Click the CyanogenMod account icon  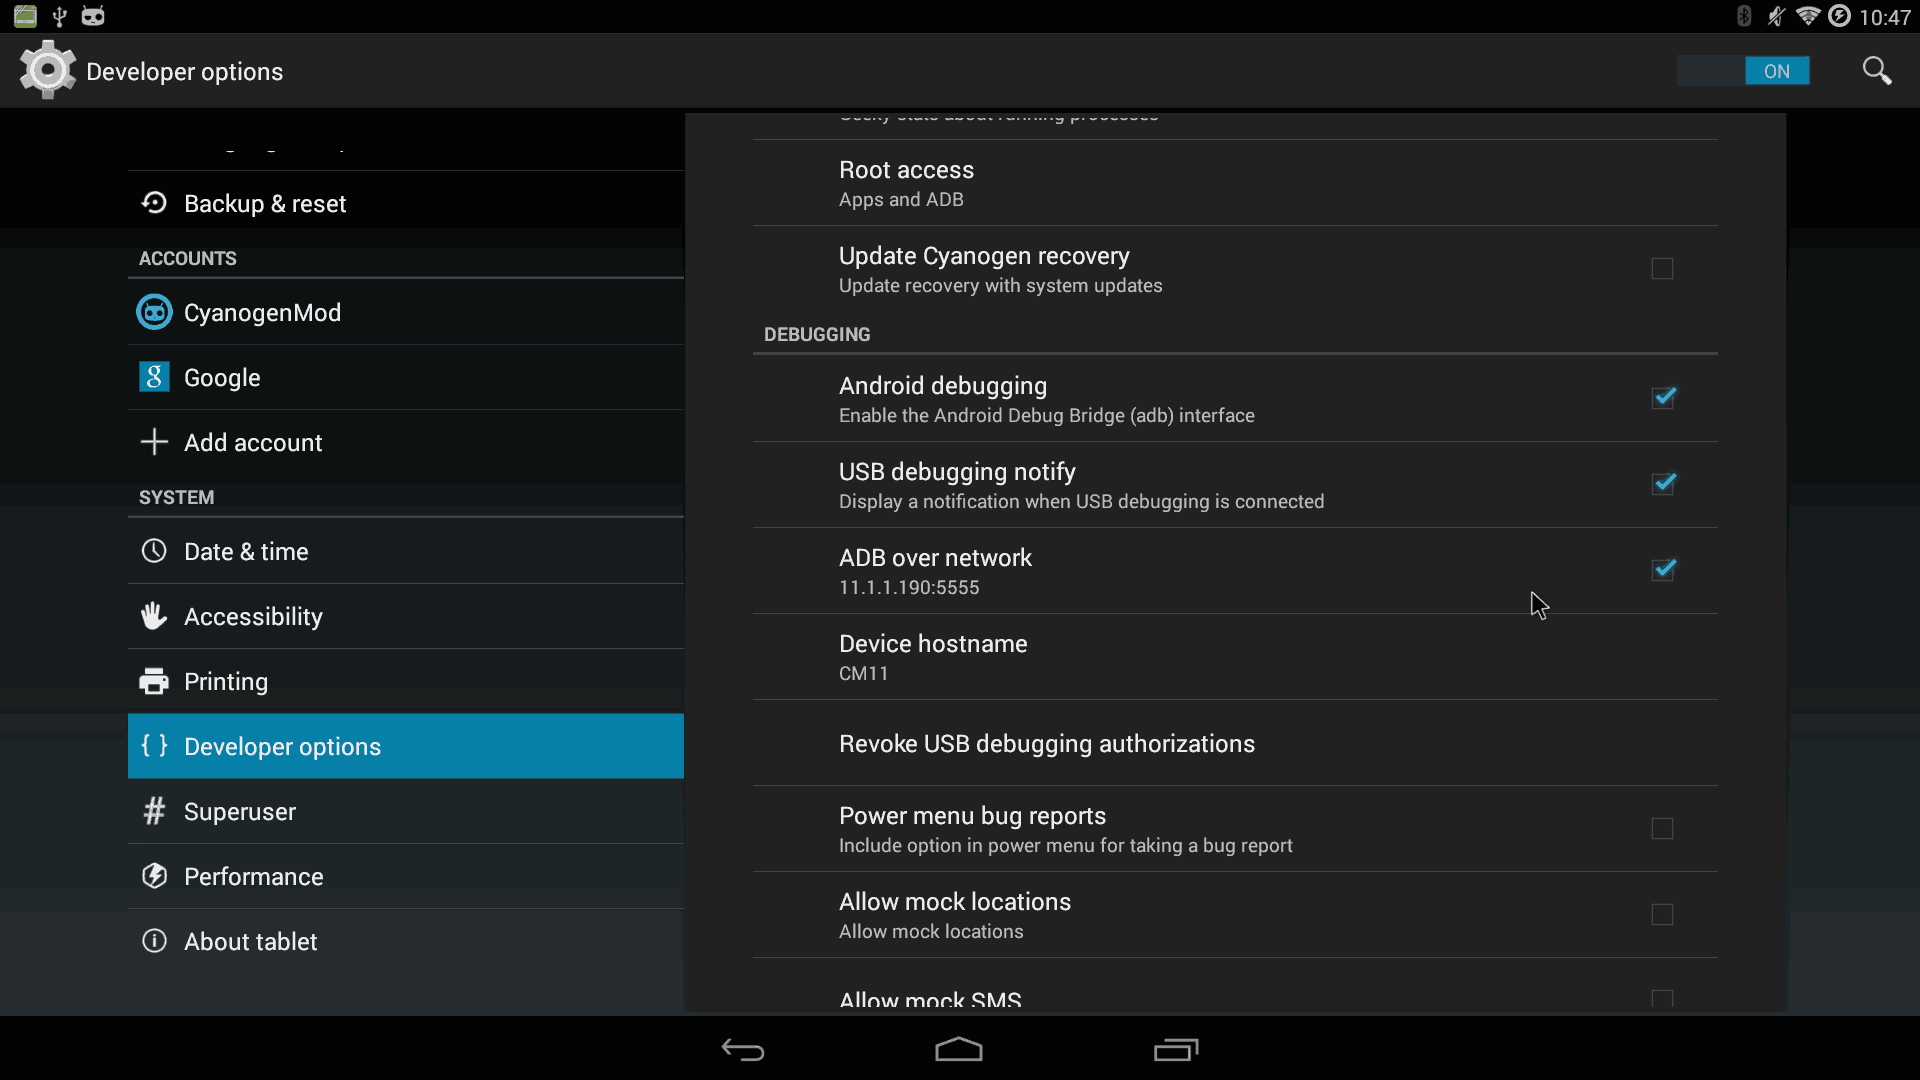[153, 313]
